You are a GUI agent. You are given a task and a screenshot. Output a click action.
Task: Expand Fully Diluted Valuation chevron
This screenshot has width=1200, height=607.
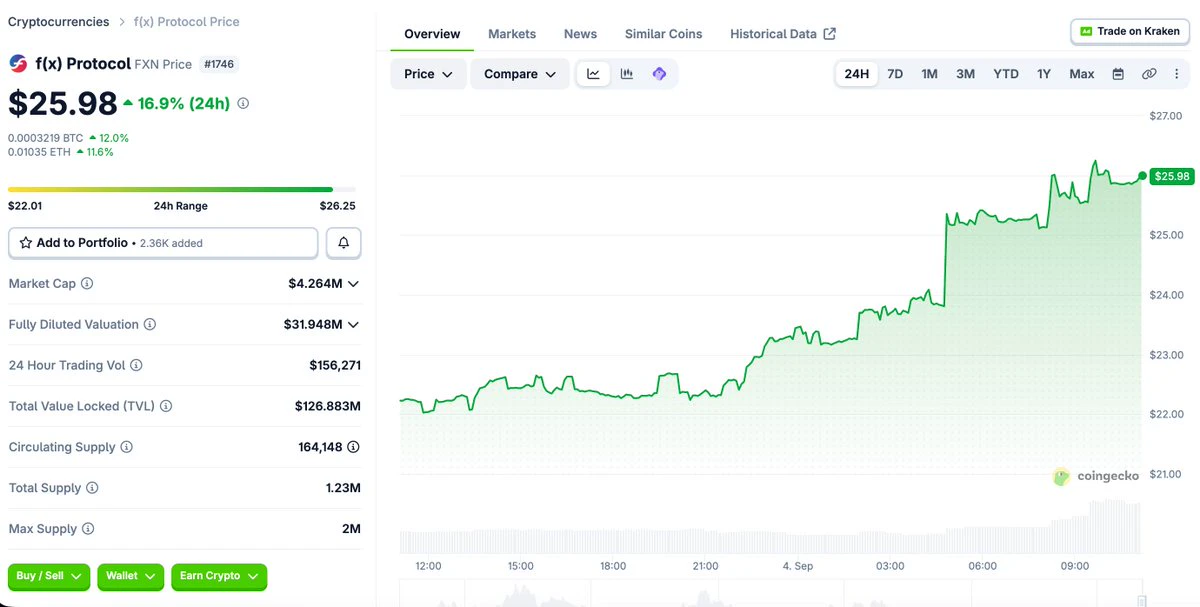pyautogui.click(x=353, y=325)
